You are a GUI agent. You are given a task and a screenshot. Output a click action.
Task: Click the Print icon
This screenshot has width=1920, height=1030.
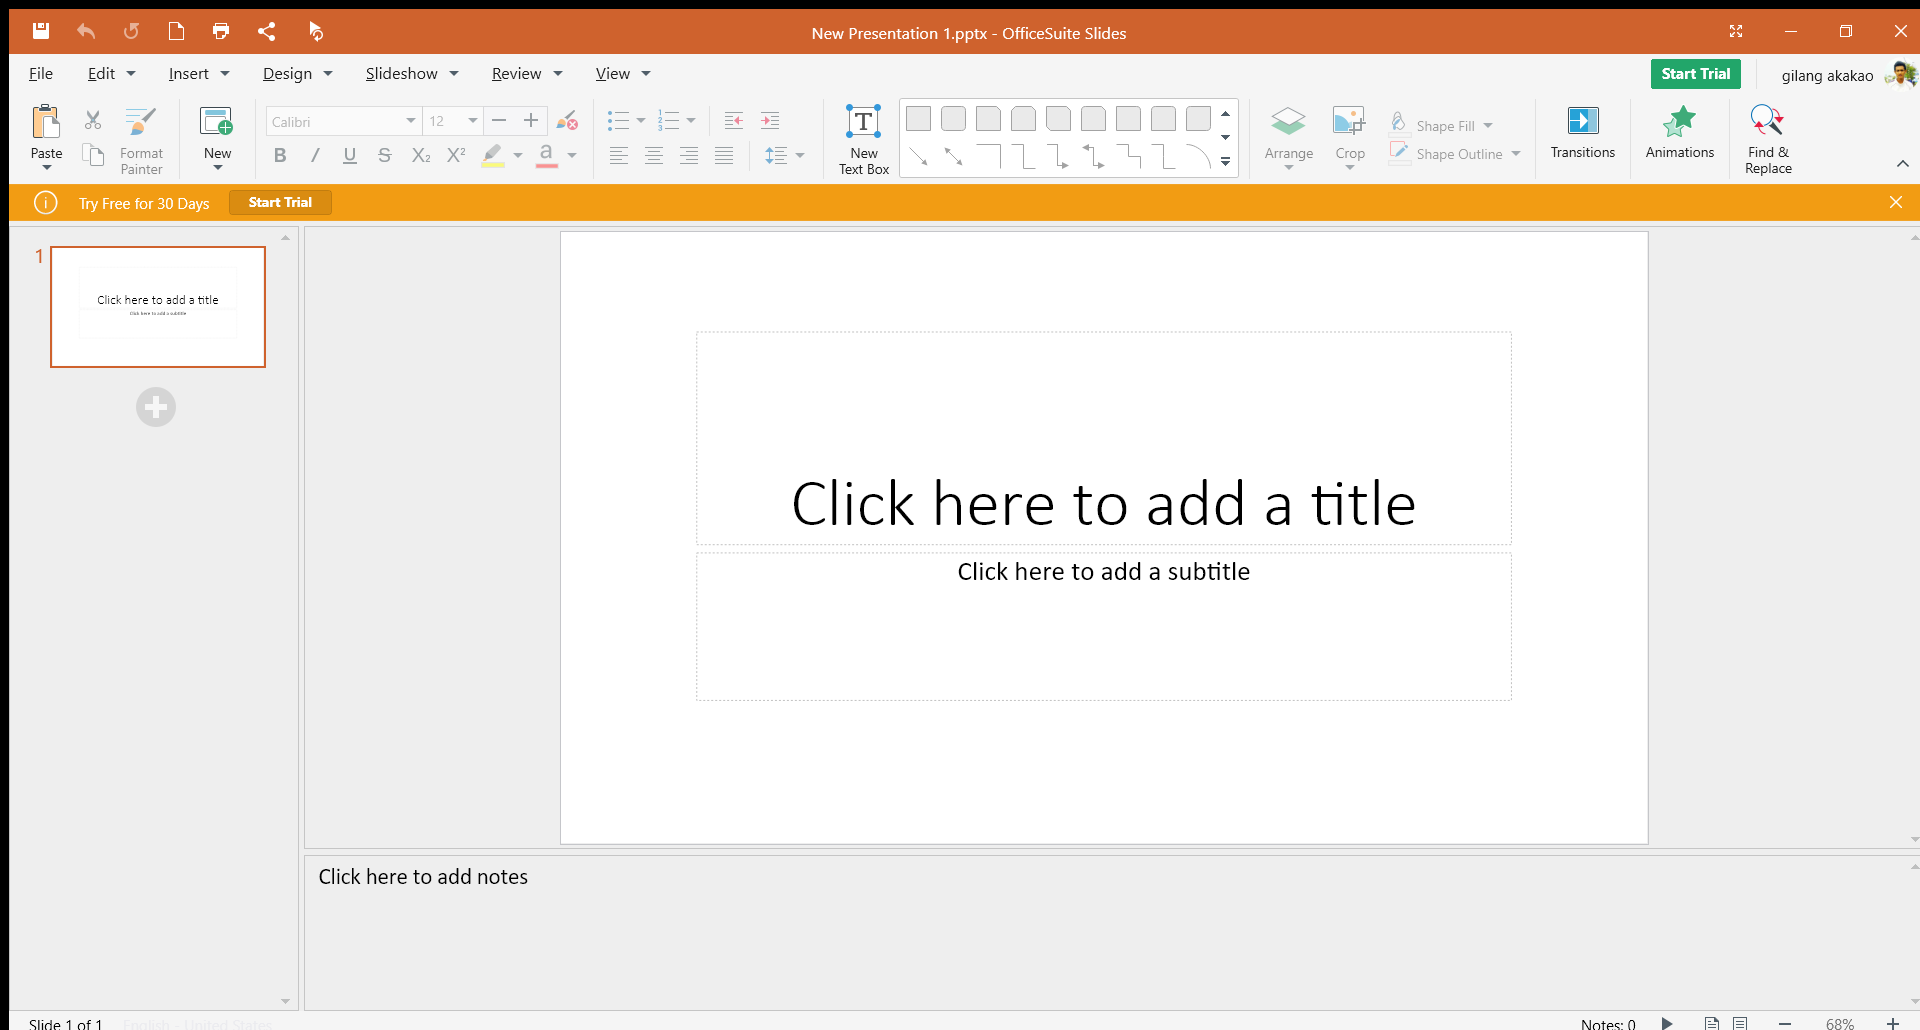[x=221, y=31]
